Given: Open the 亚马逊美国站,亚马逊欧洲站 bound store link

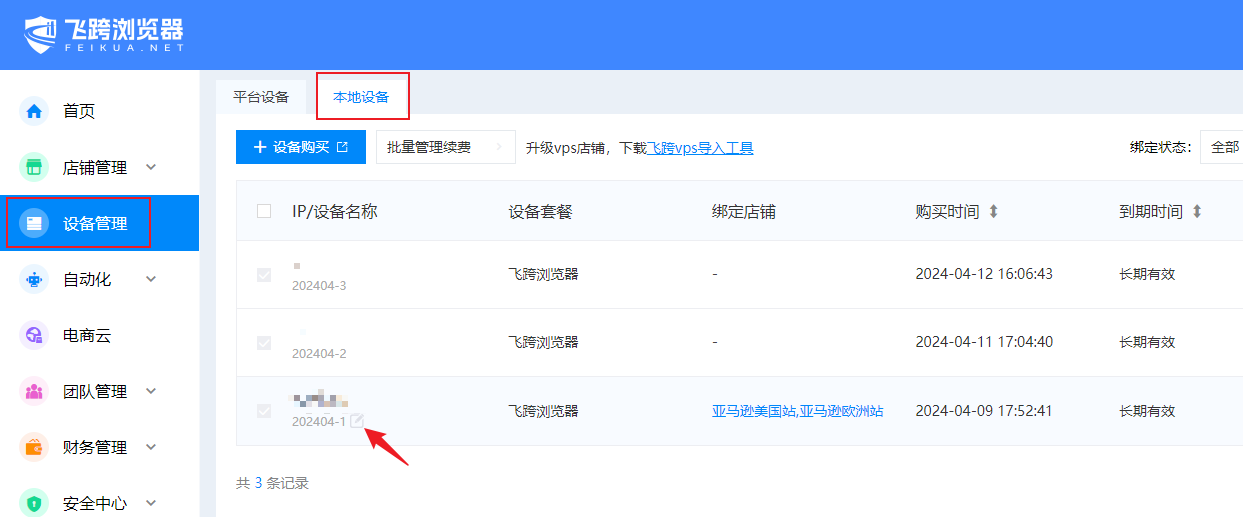Looking at the screenshot, I should [797, 411].
